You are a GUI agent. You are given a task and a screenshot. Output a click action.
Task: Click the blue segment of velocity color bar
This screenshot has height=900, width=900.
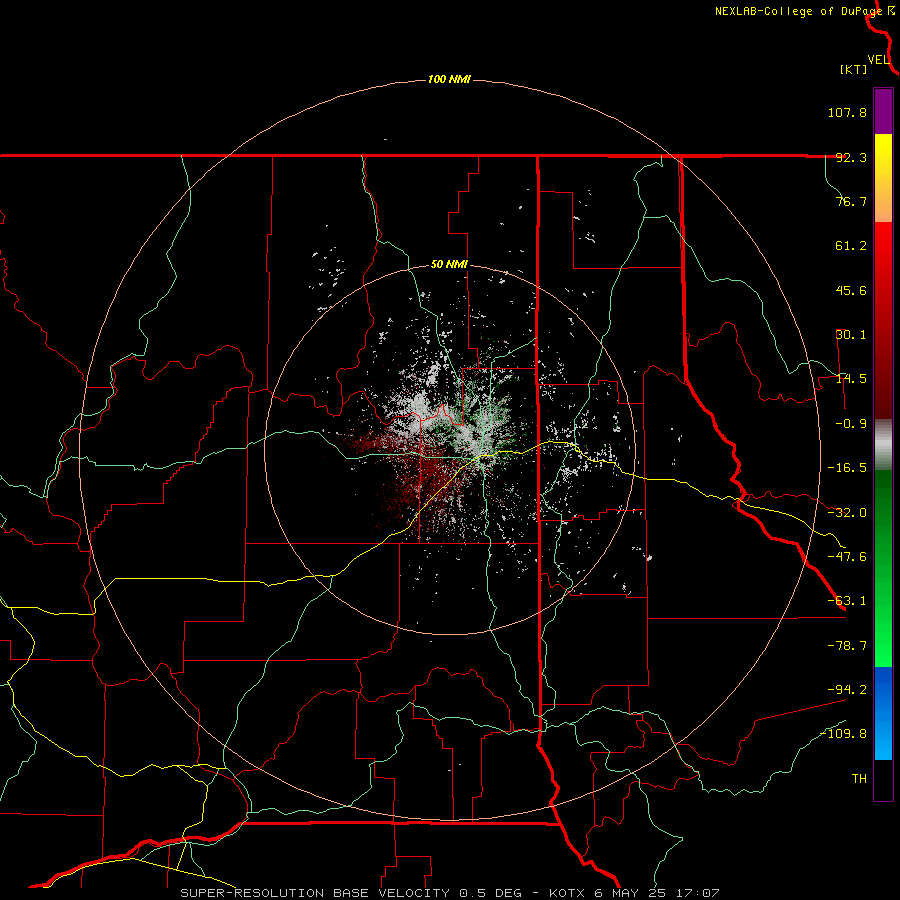tap(883, 713)
